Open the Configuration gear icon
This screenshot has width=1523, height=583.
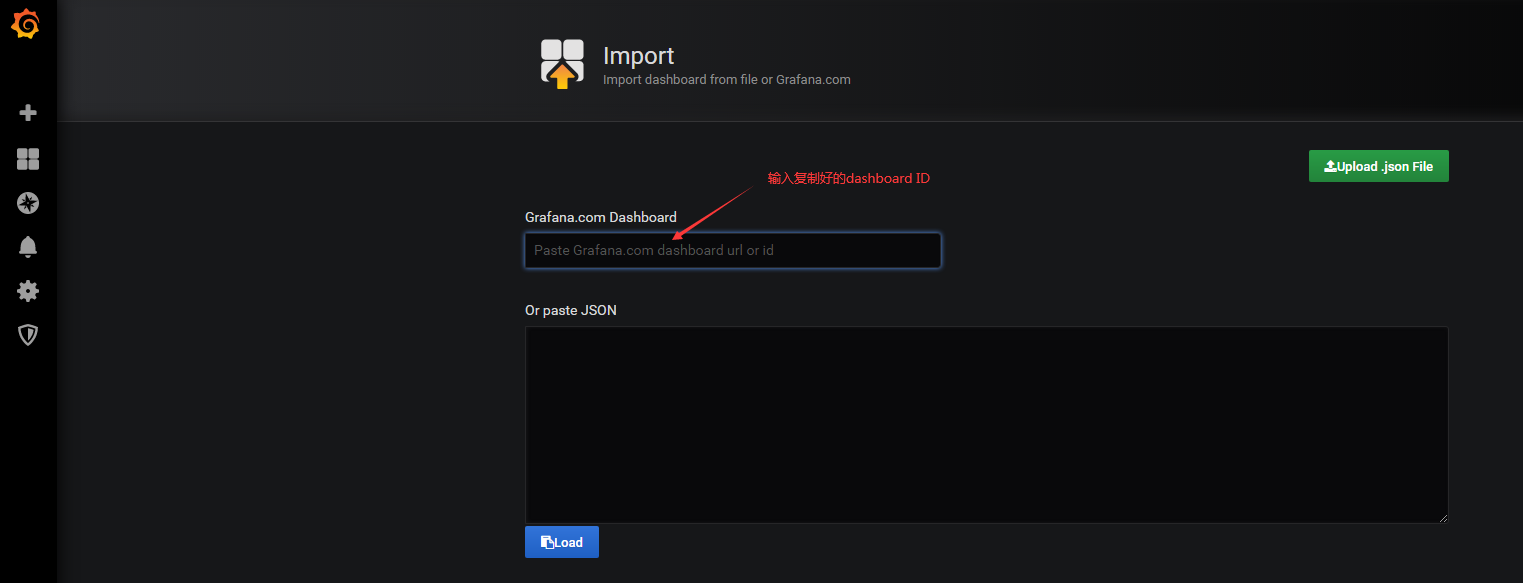pos(28,291)
